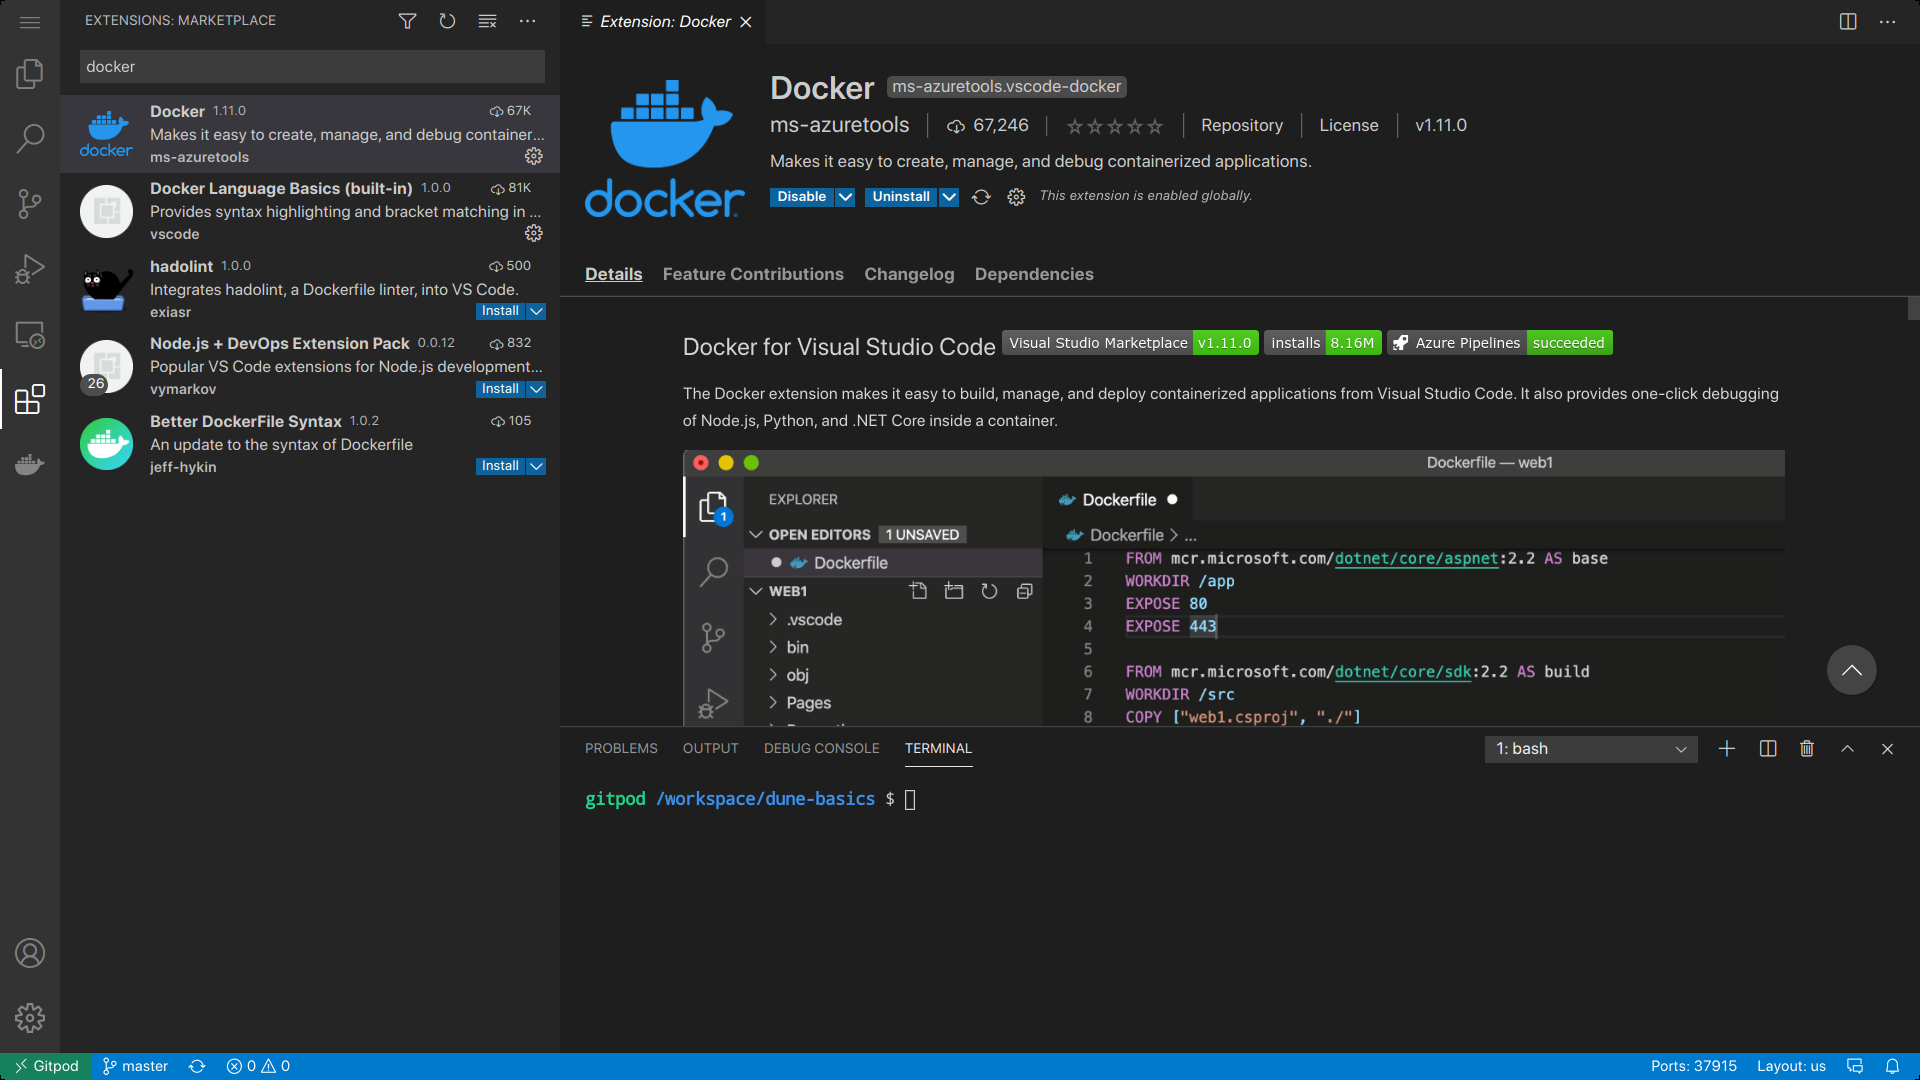This screenshot has width=1920, height=1080.
Task: Open the PROBLEMS panel tab
Action: pyautogui.click(x=620, y=748)
